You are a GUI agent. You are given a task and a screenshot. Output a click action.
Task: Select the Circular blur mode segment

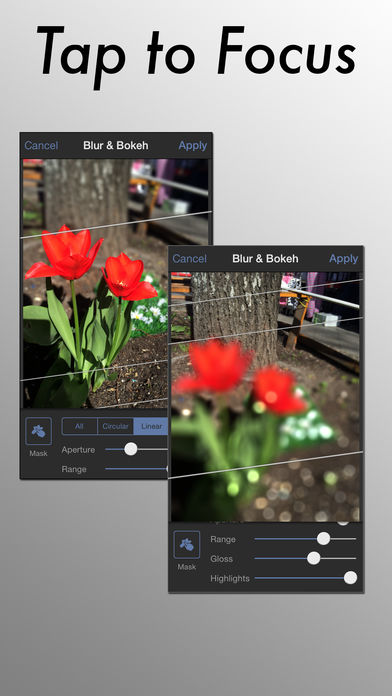(115, 426)
